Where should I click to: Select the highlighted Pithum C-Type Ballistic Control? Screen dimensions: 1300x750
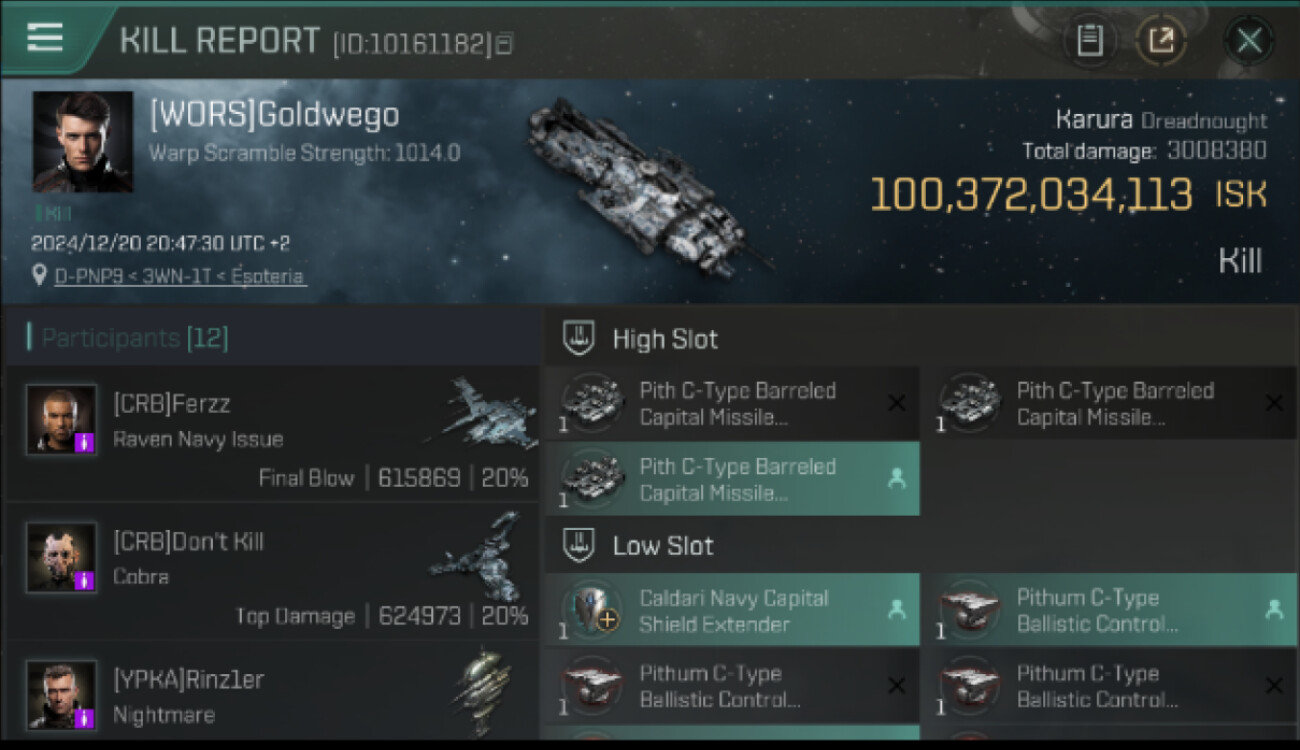click(x=1108, y=610)
